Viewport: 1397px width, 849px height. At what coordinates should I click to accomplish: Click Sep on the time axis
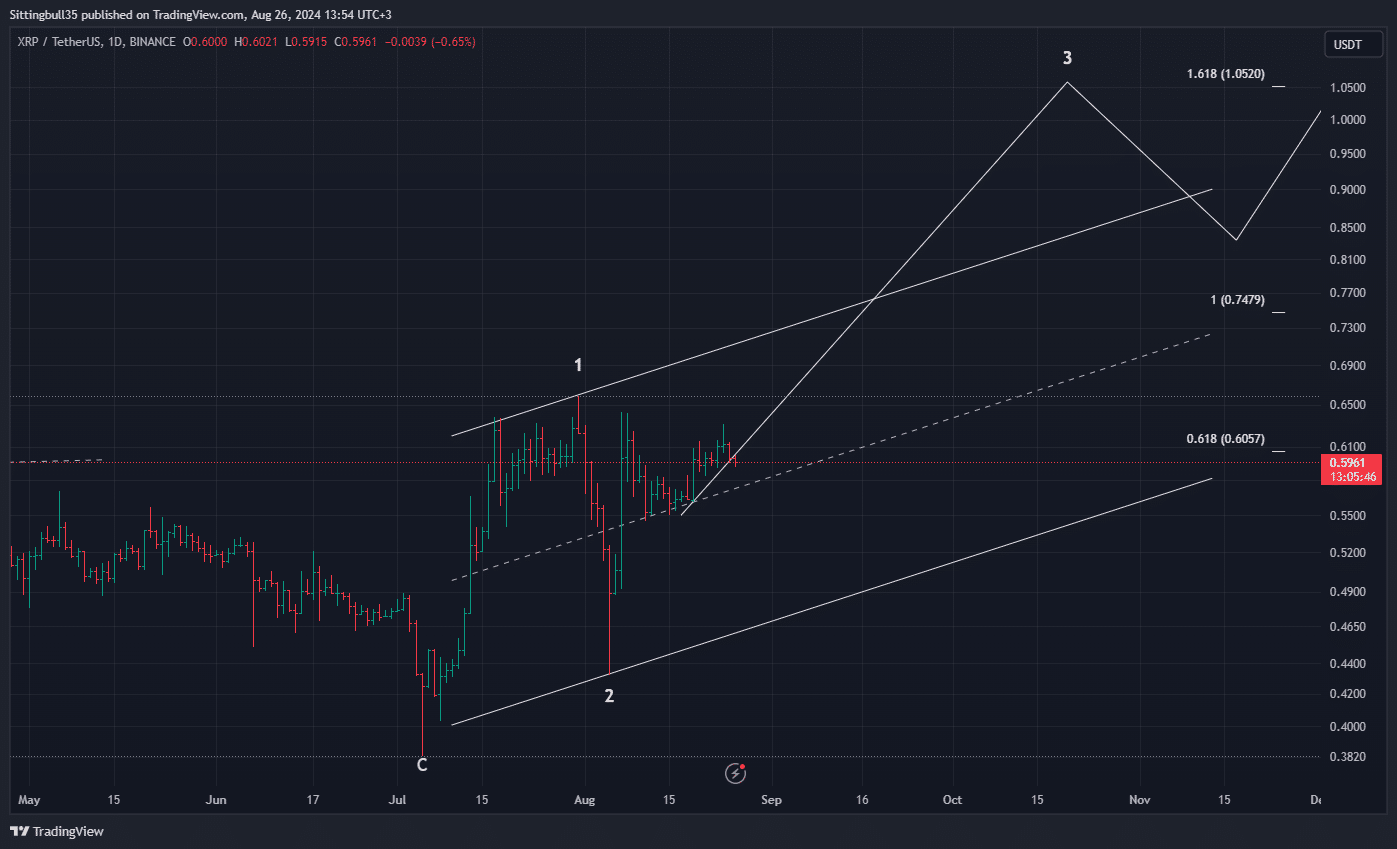coord(770,800)
